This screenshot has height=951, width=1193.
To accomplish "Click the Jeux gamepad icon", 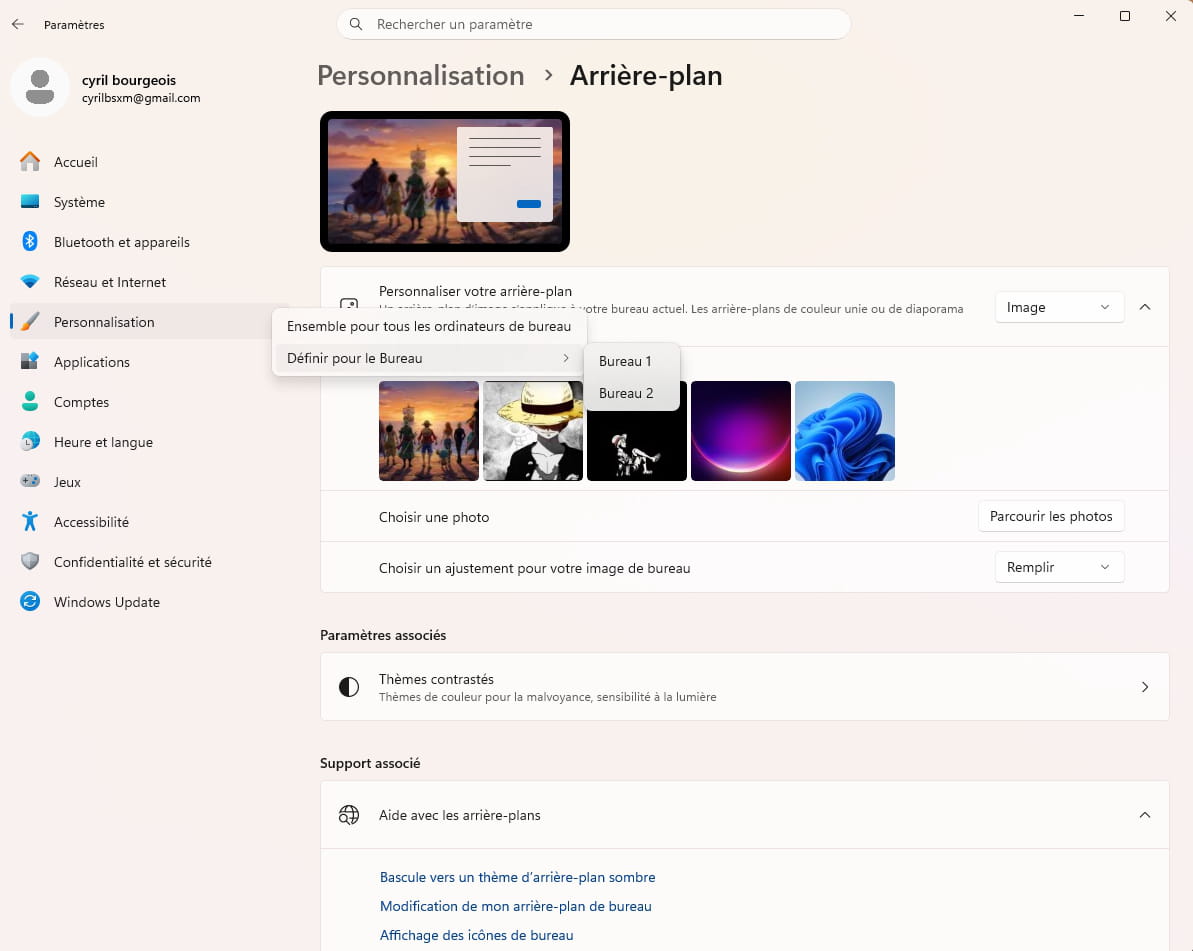I will (30, 481).
